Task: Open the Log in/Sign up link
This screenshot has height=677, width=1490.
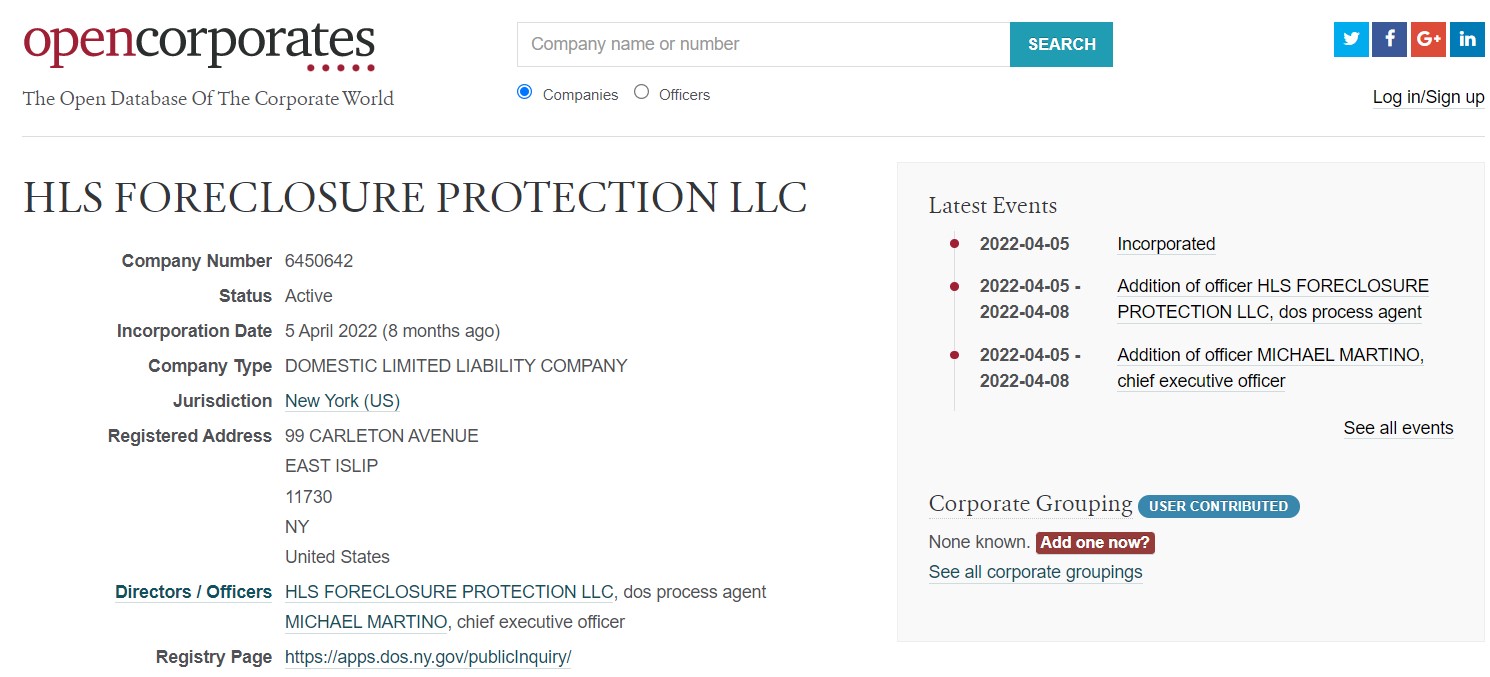Action: (x=1428, y=97)
